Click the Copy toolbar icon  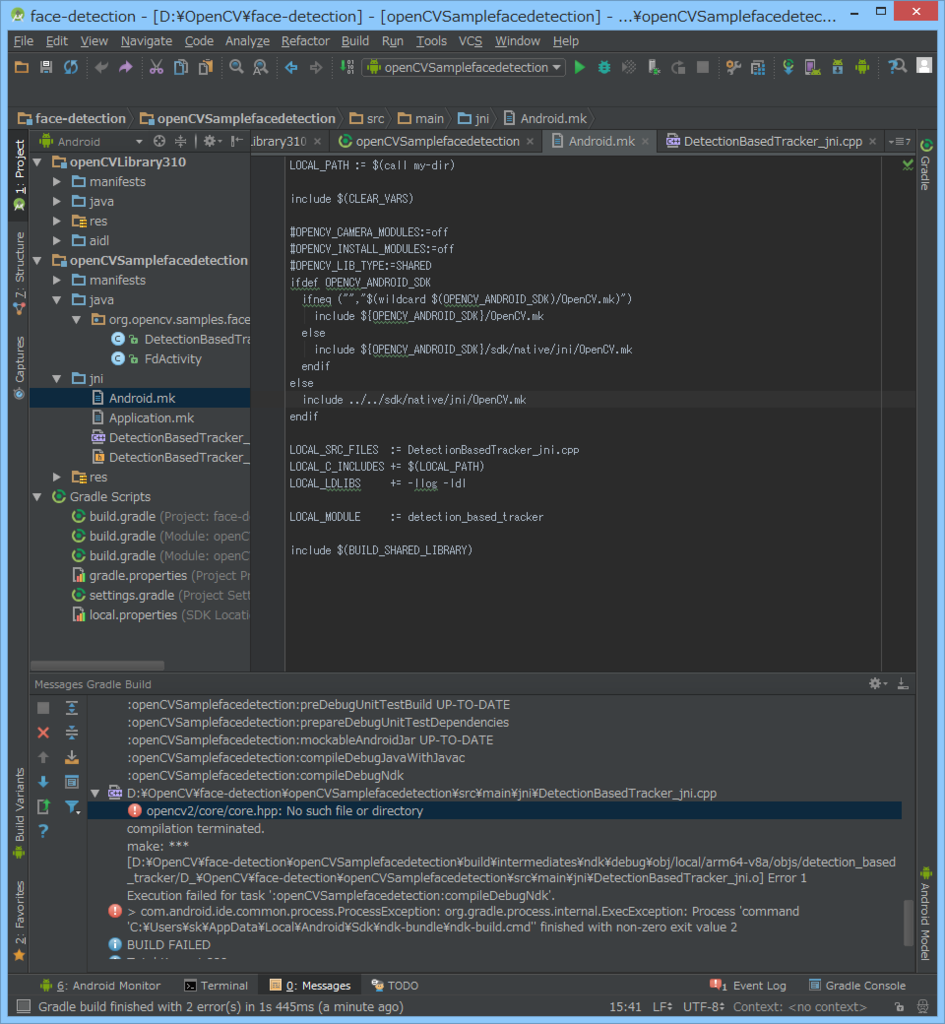pyautogui.click(x=181, y=67)
